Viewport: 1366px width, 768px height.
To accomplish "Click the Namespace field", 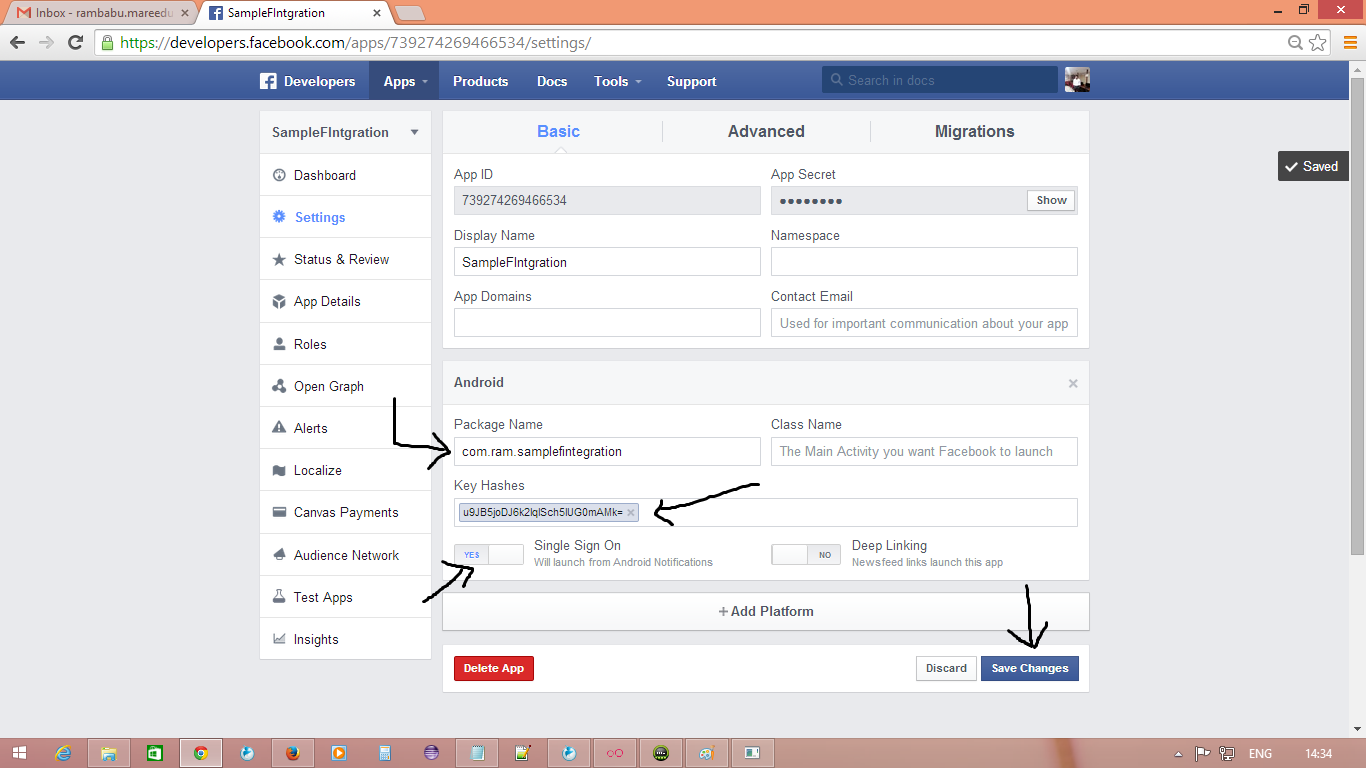I will coord(924,262).
